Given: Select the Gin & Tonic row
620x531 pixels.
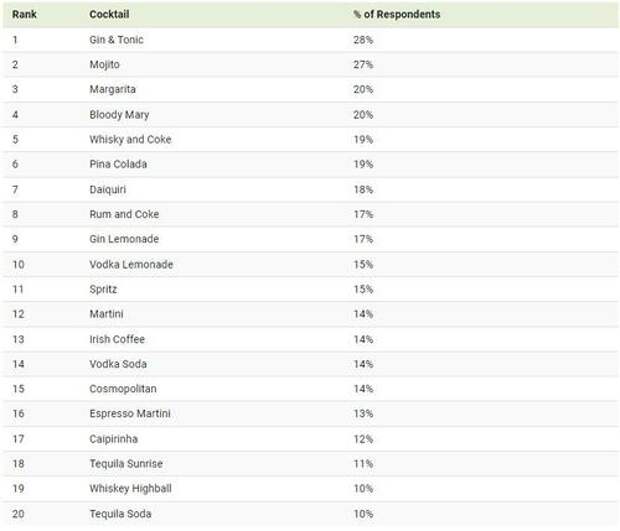Looking at the screenshot, I should (x=310, y=40).
